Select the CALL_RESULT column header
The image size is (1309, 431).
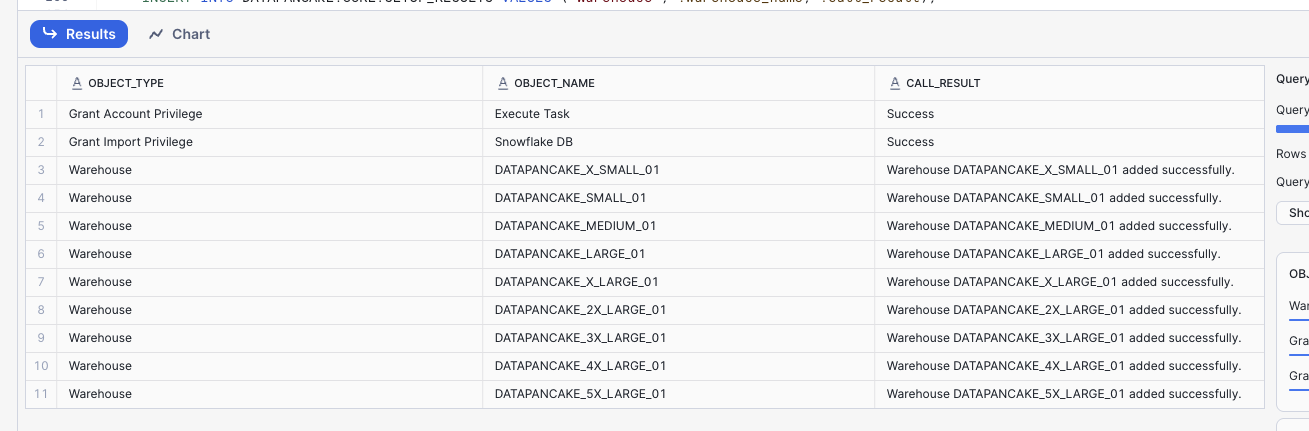click(943, 83)
